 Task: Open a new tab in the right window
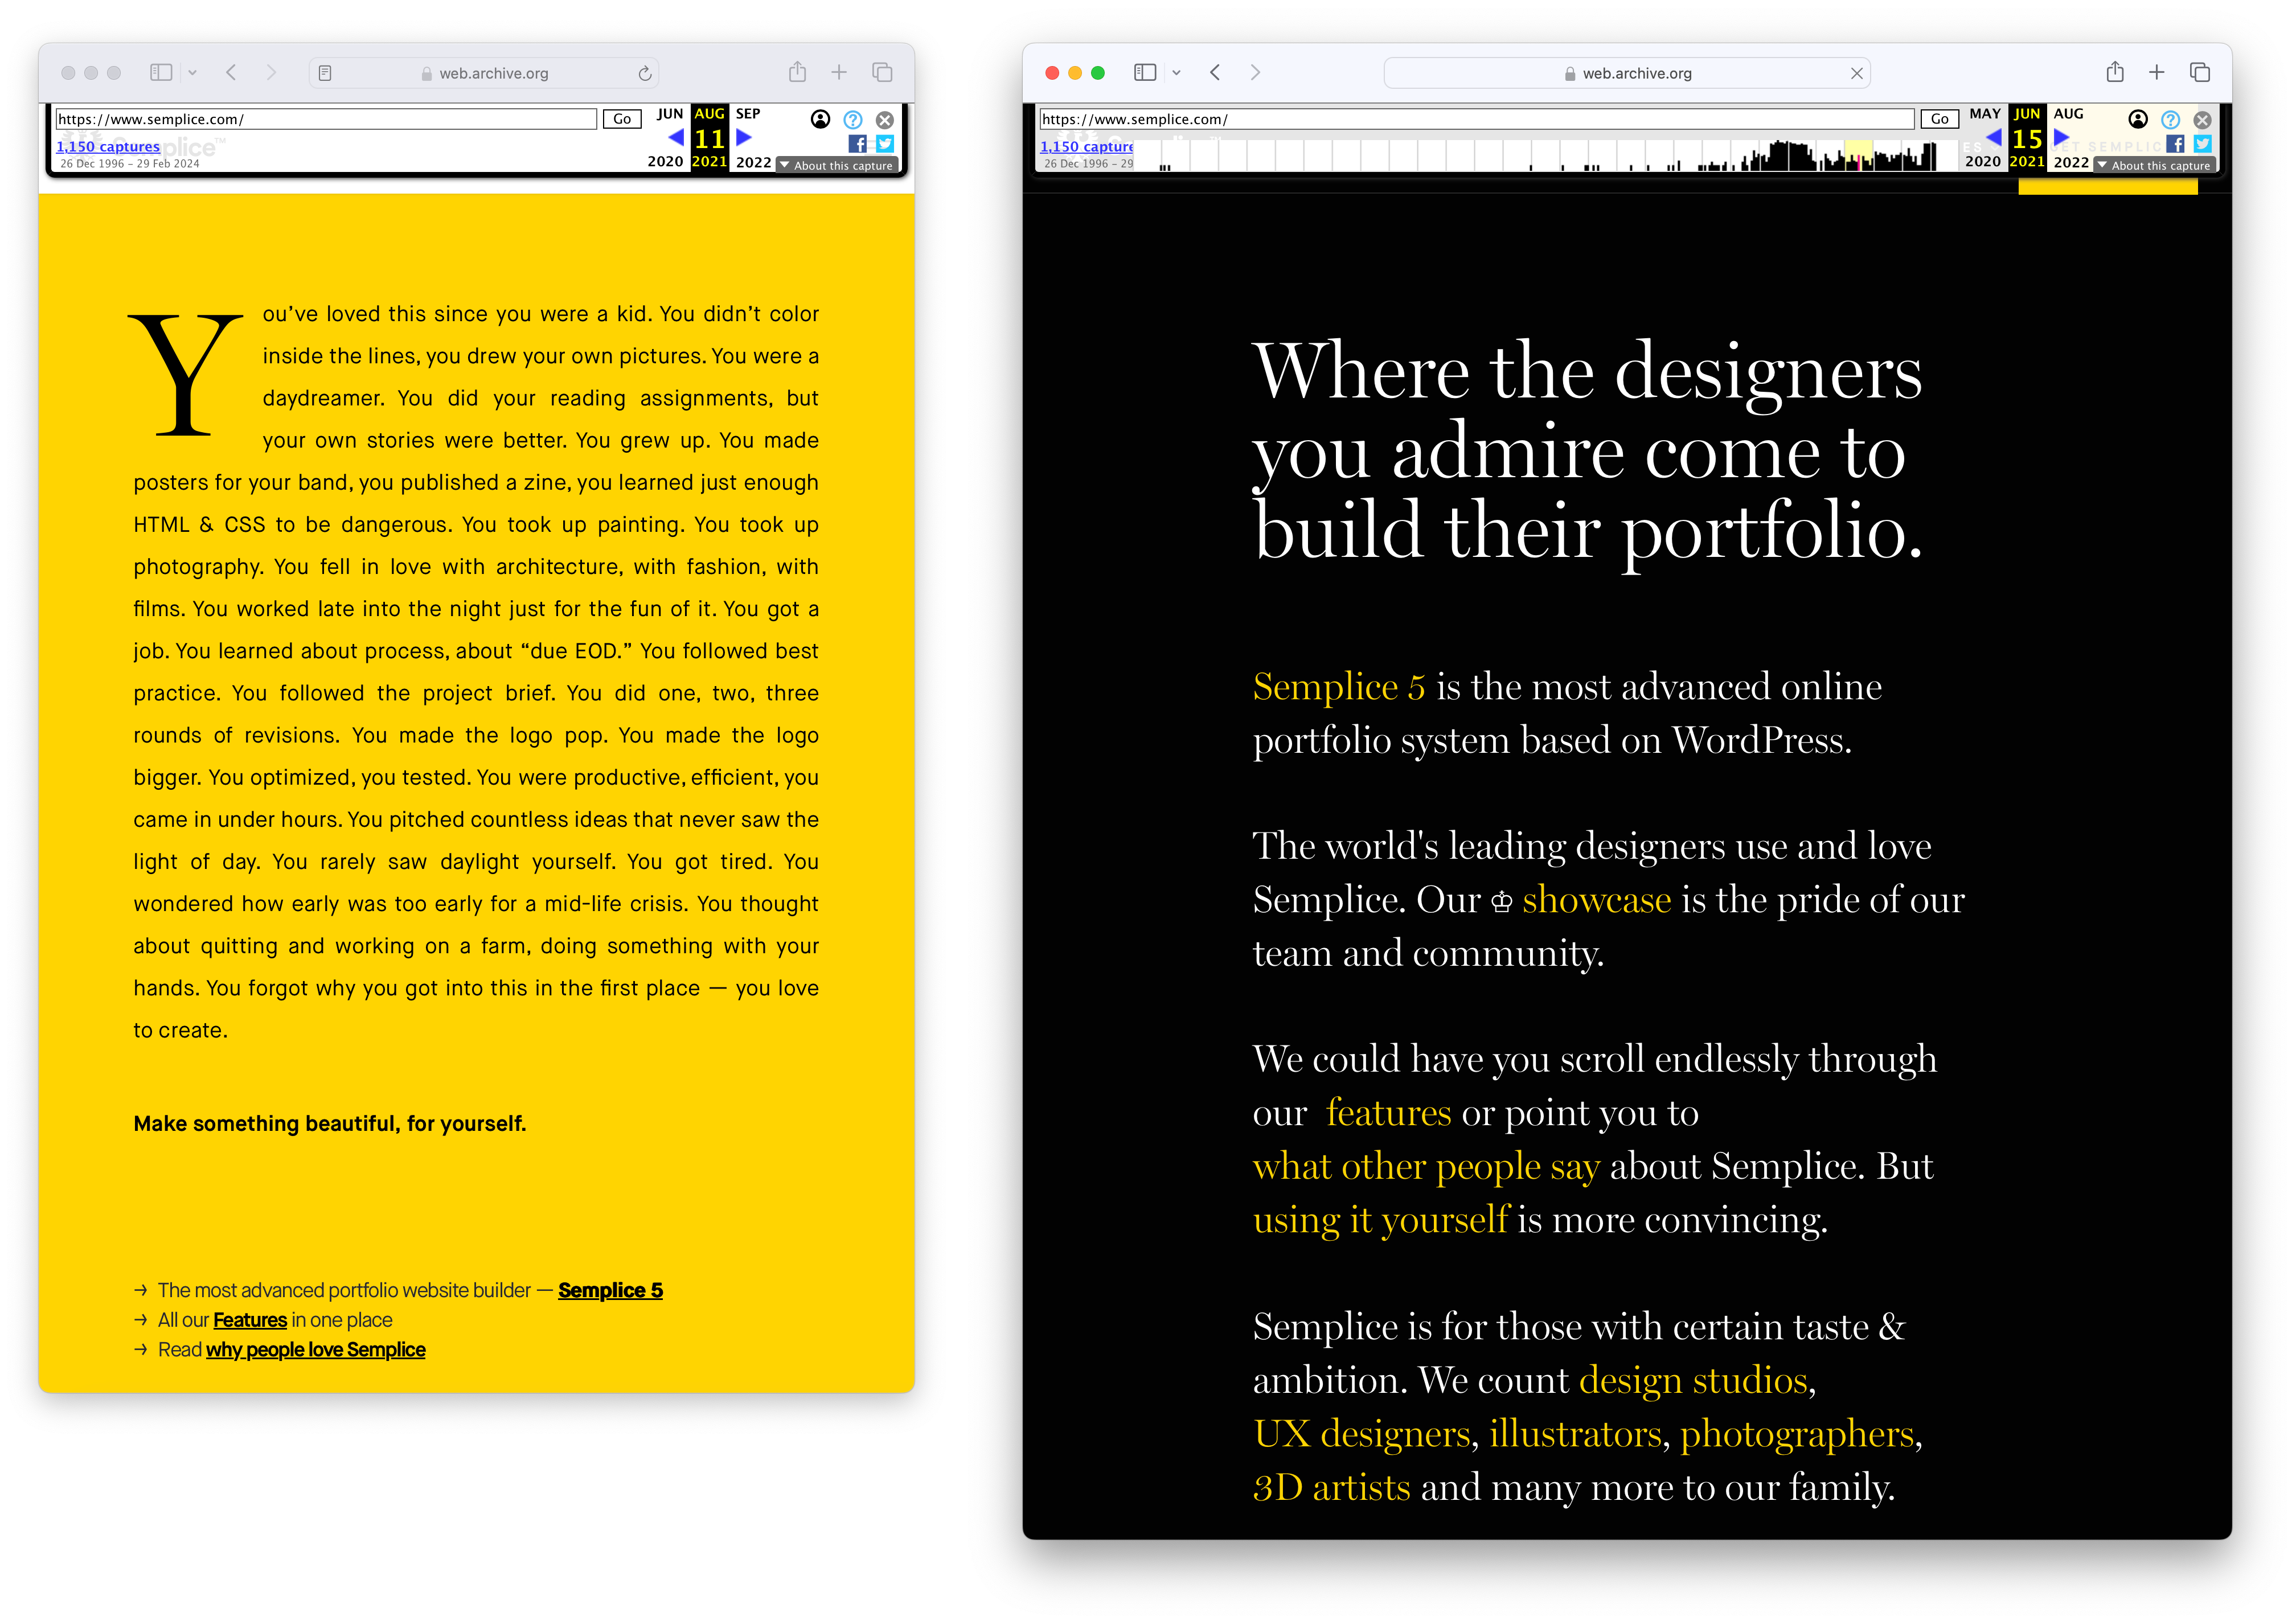click(2157, 72)
